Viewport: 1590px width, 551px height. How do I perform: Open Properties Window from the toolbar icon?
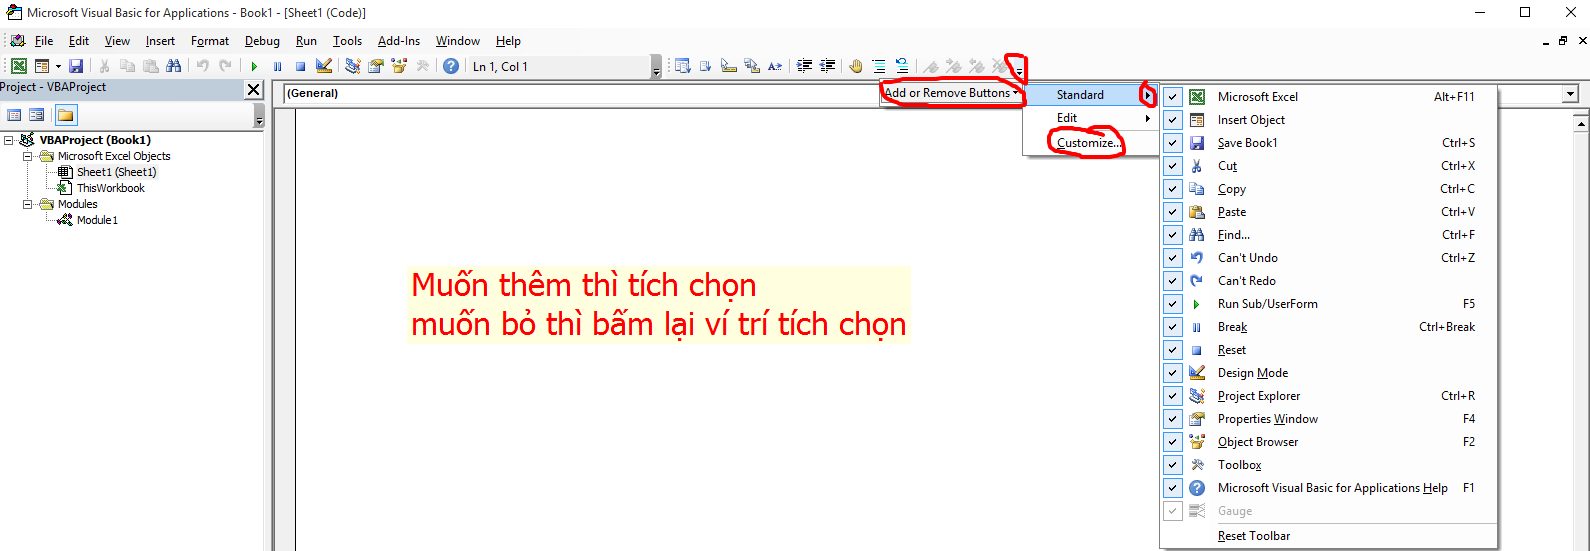[376, 66]
